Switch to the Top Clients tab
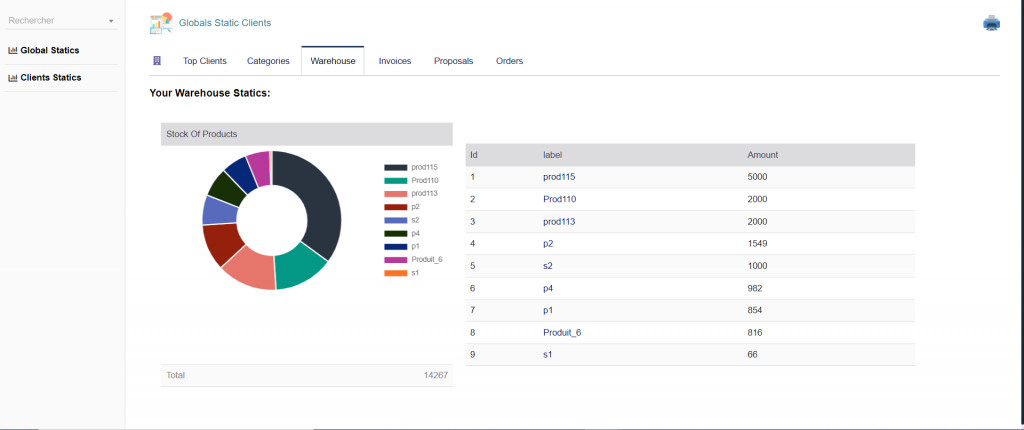 [x=204, y=61]
